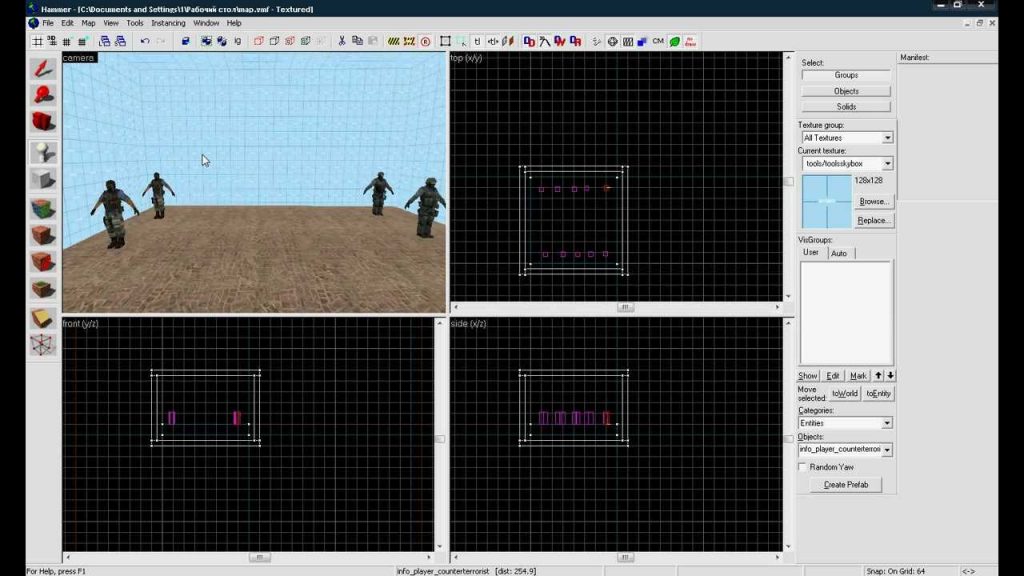
Task: Click the Create Prefab button
Action: point(846,485)
